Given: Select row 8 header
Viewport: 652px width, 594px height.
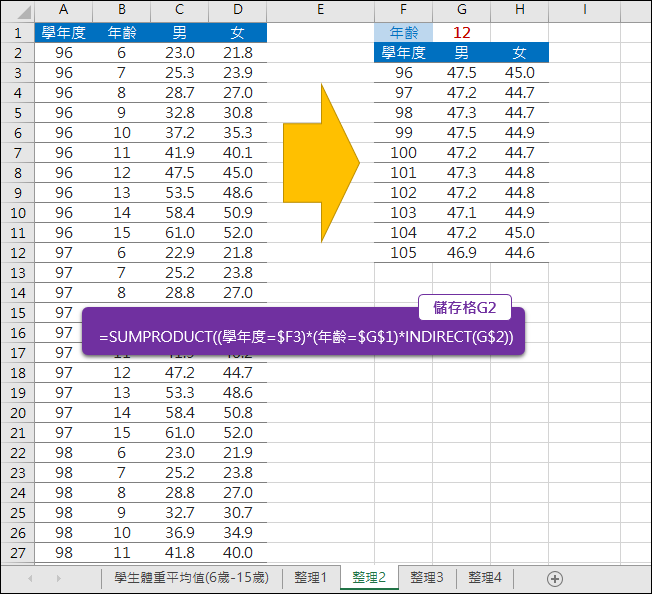Looking at the screenshot, I should coord(17,173).
